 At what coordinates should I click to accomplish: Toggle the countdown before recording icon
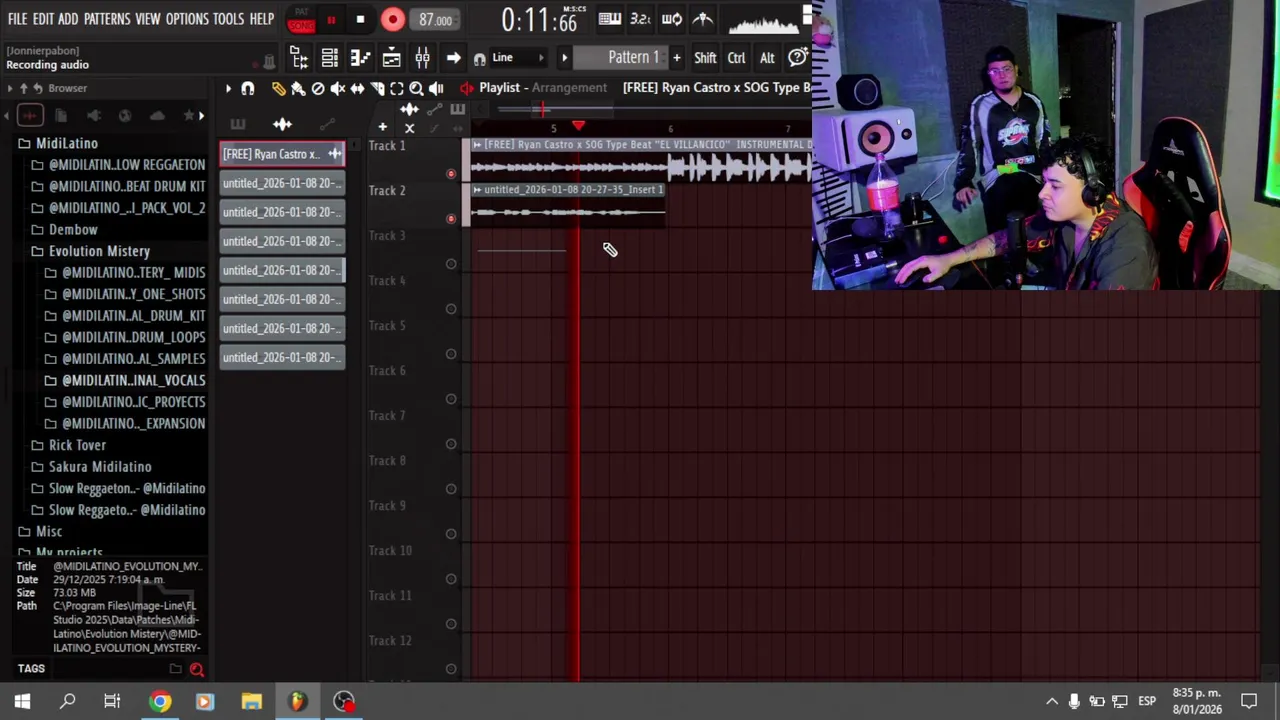[641, 19]
